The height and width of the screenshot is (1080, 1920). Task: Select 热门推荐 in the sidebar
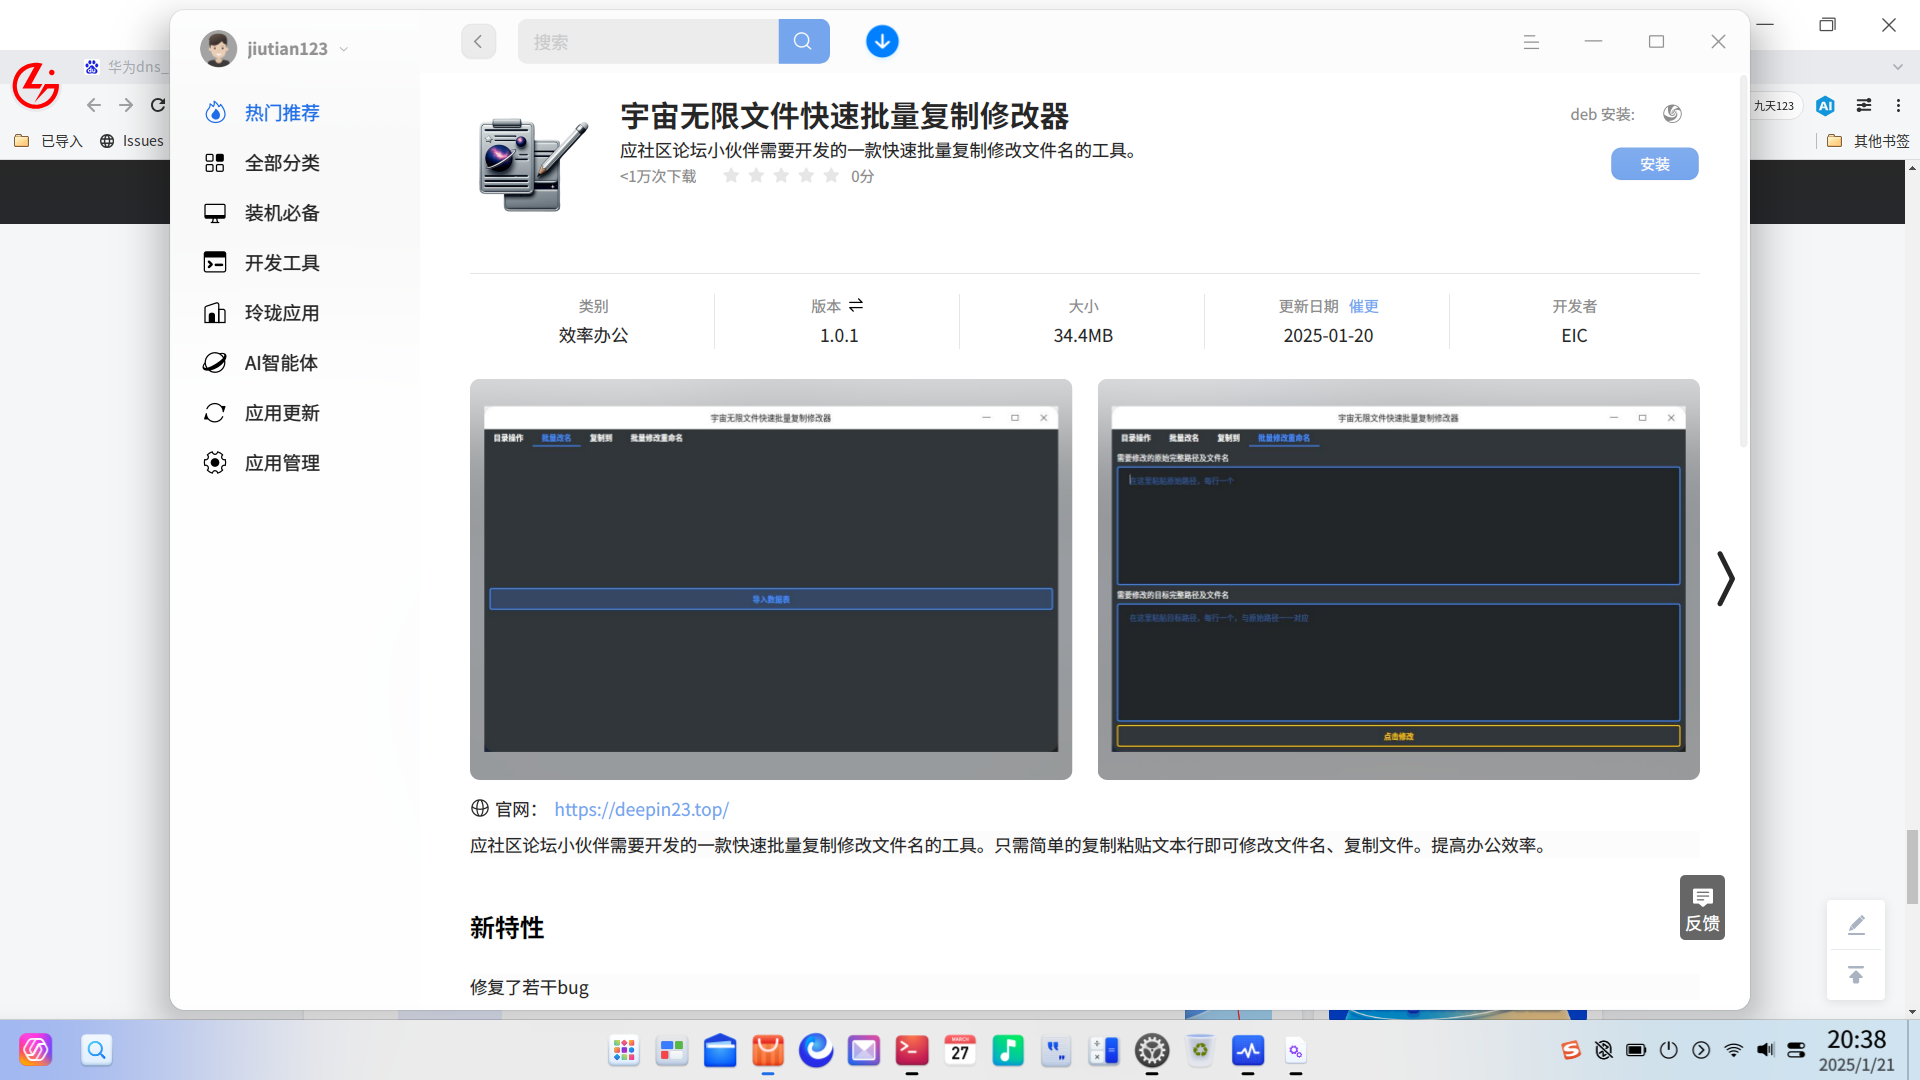tap(282, 113)
